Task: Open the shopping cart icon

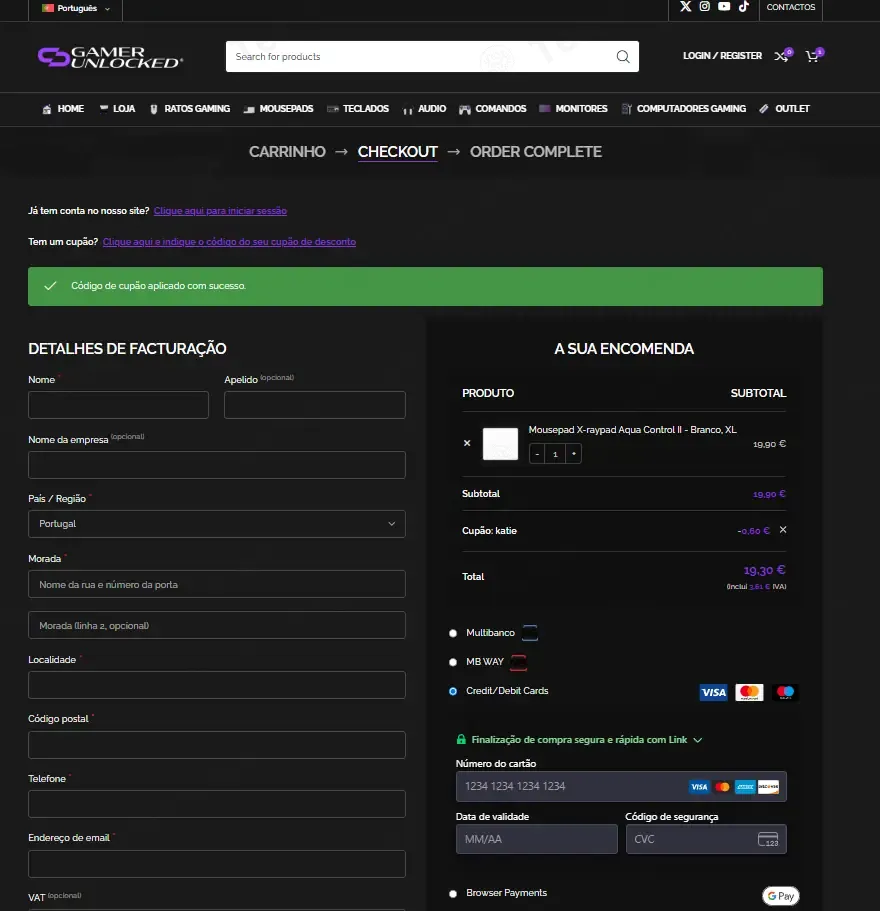Action: point(813,56)
